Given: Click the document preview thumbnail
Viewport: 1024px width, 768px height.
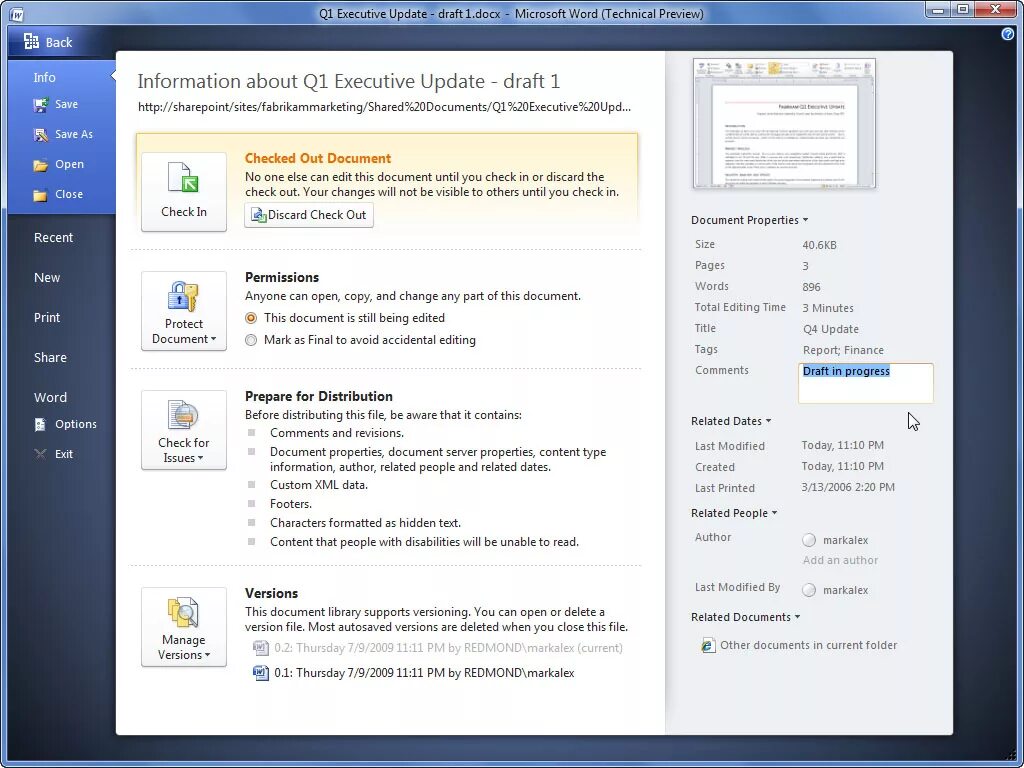Looking at the screenshot, I should (784, 123).
